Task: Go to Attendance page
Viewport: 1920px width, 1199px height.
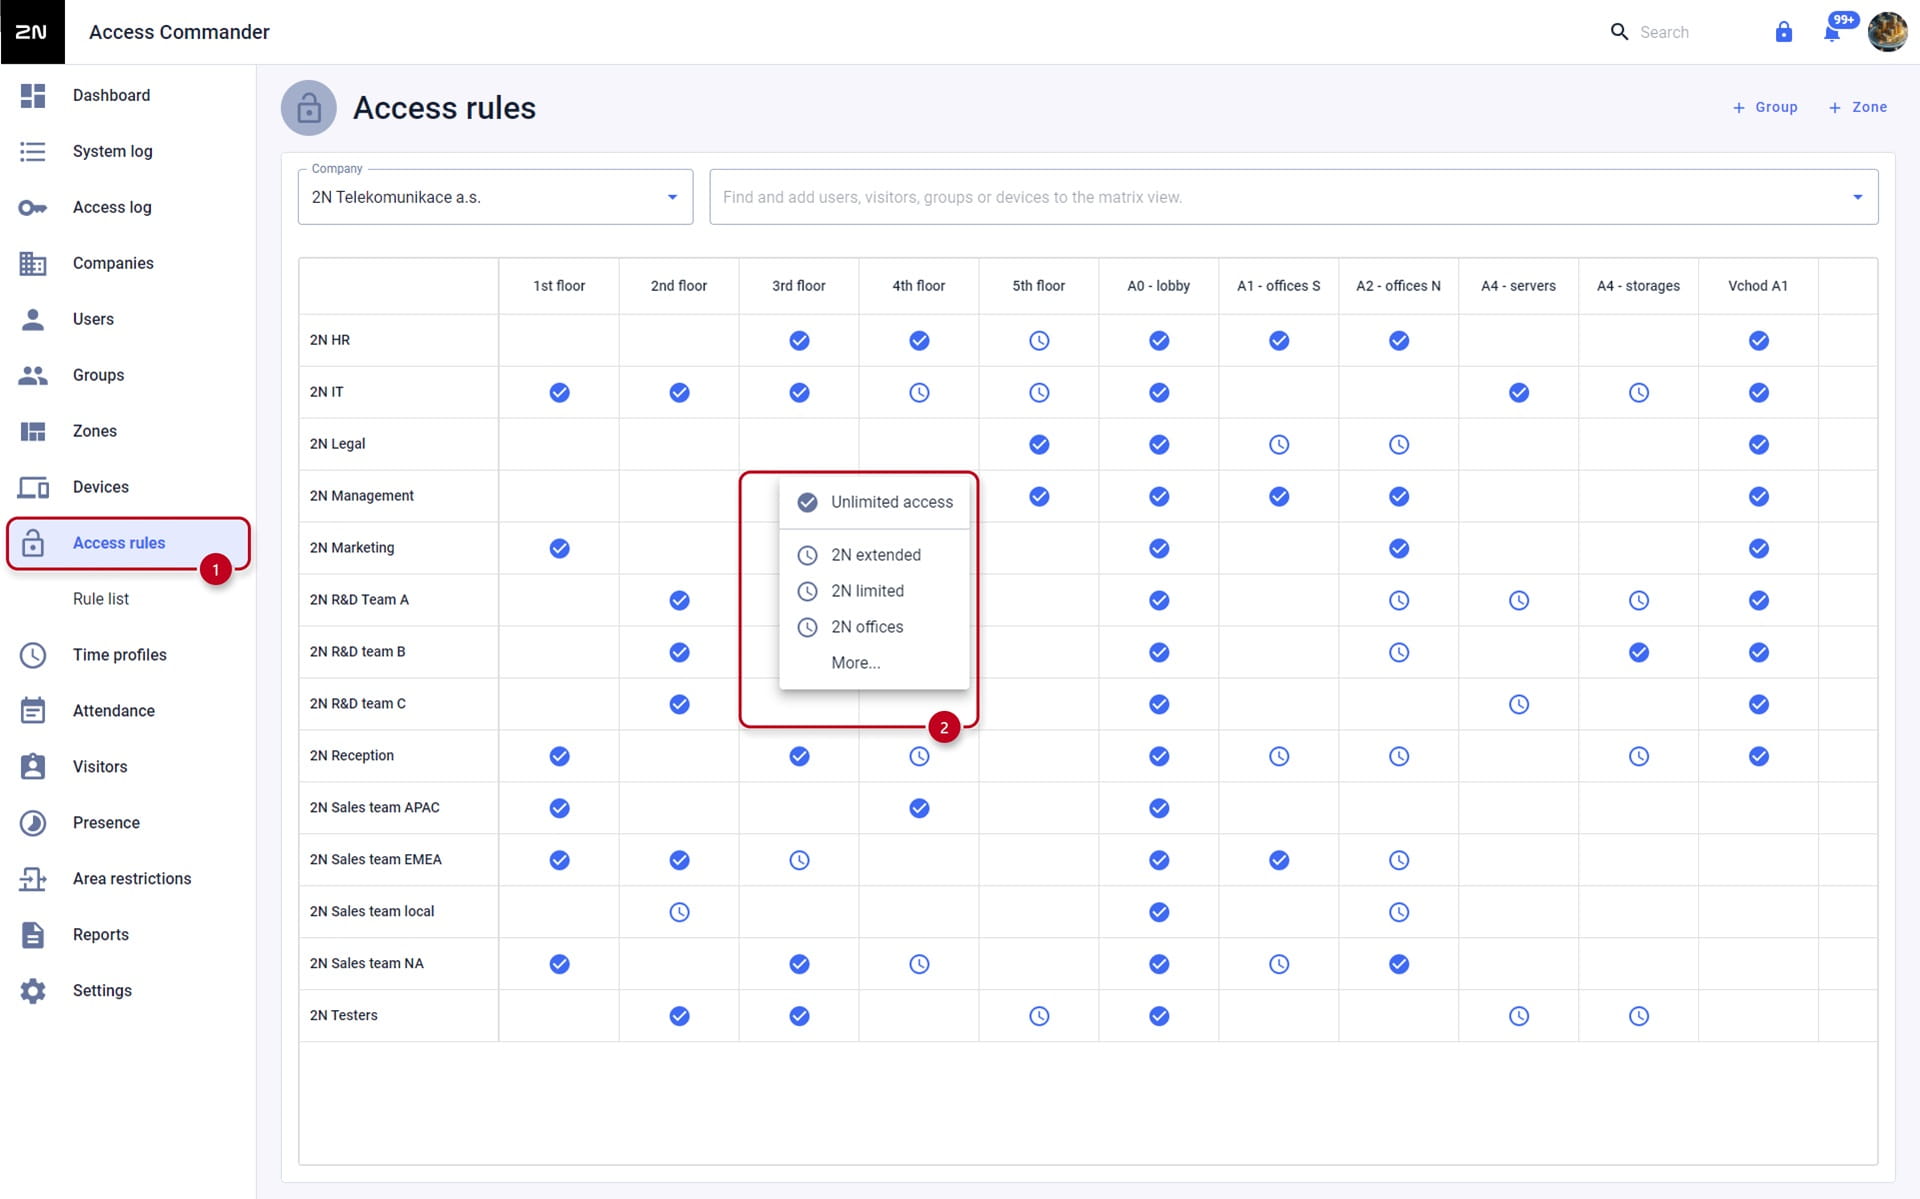Action: point(114,711)
